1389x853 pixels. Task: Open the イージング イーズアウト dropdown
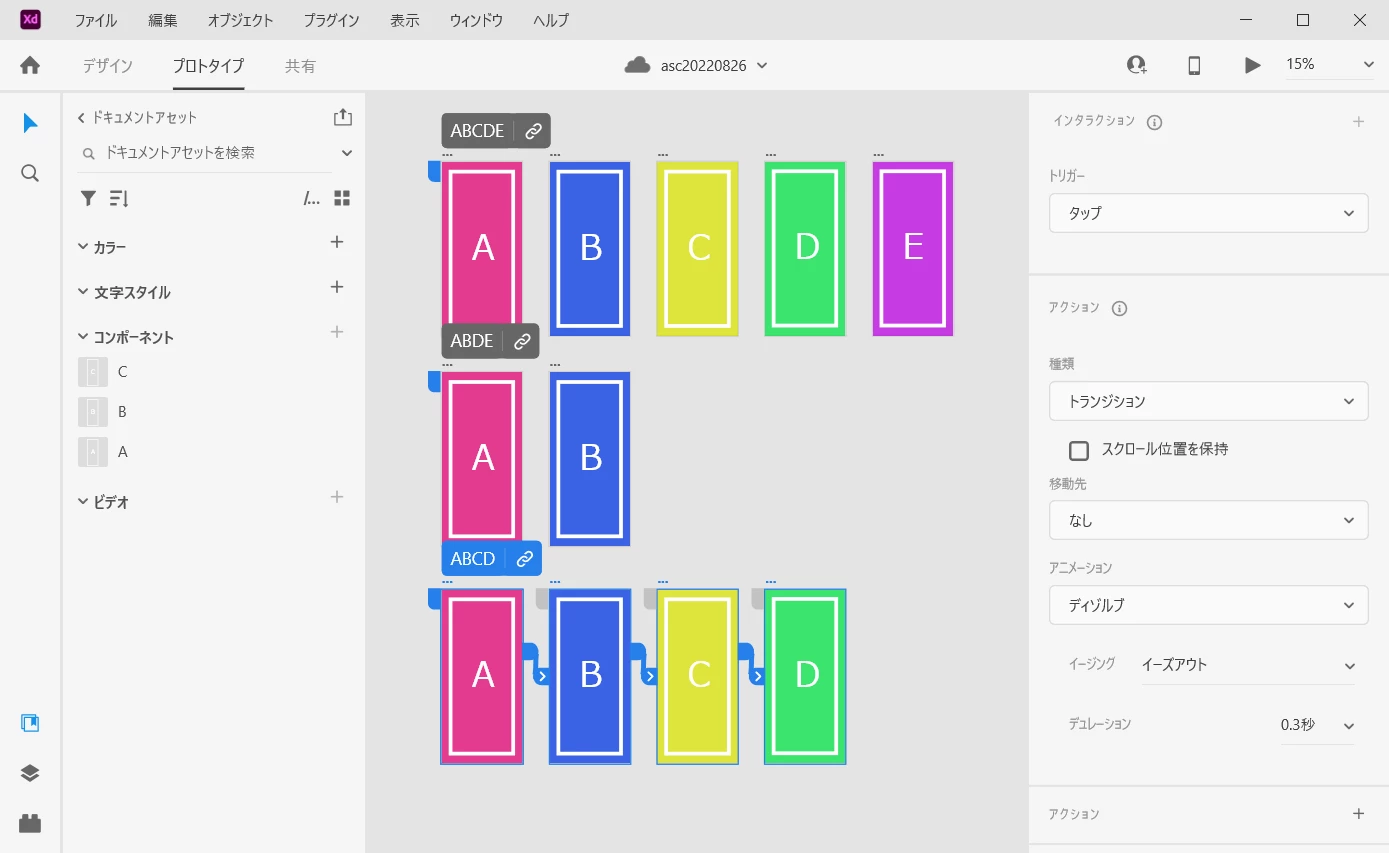(x=1249, y=665)
